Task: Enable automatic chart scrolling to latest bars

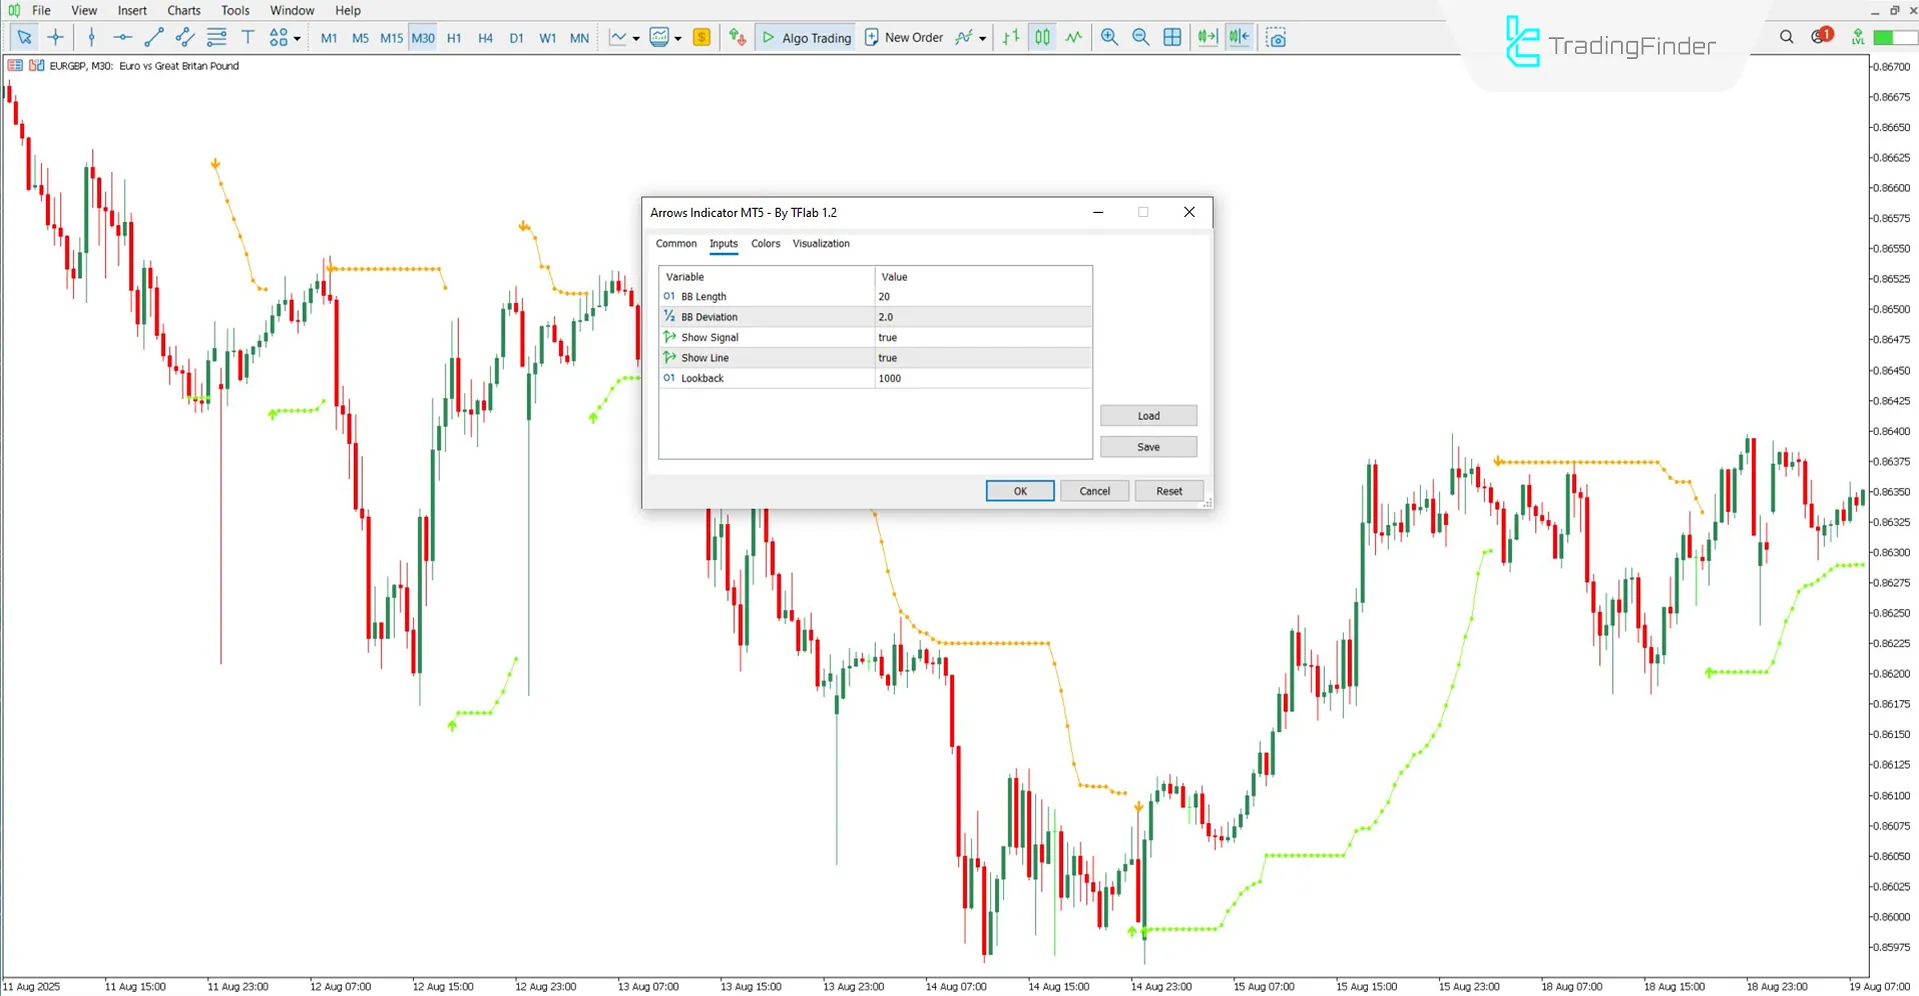Action: (1207, 37)
